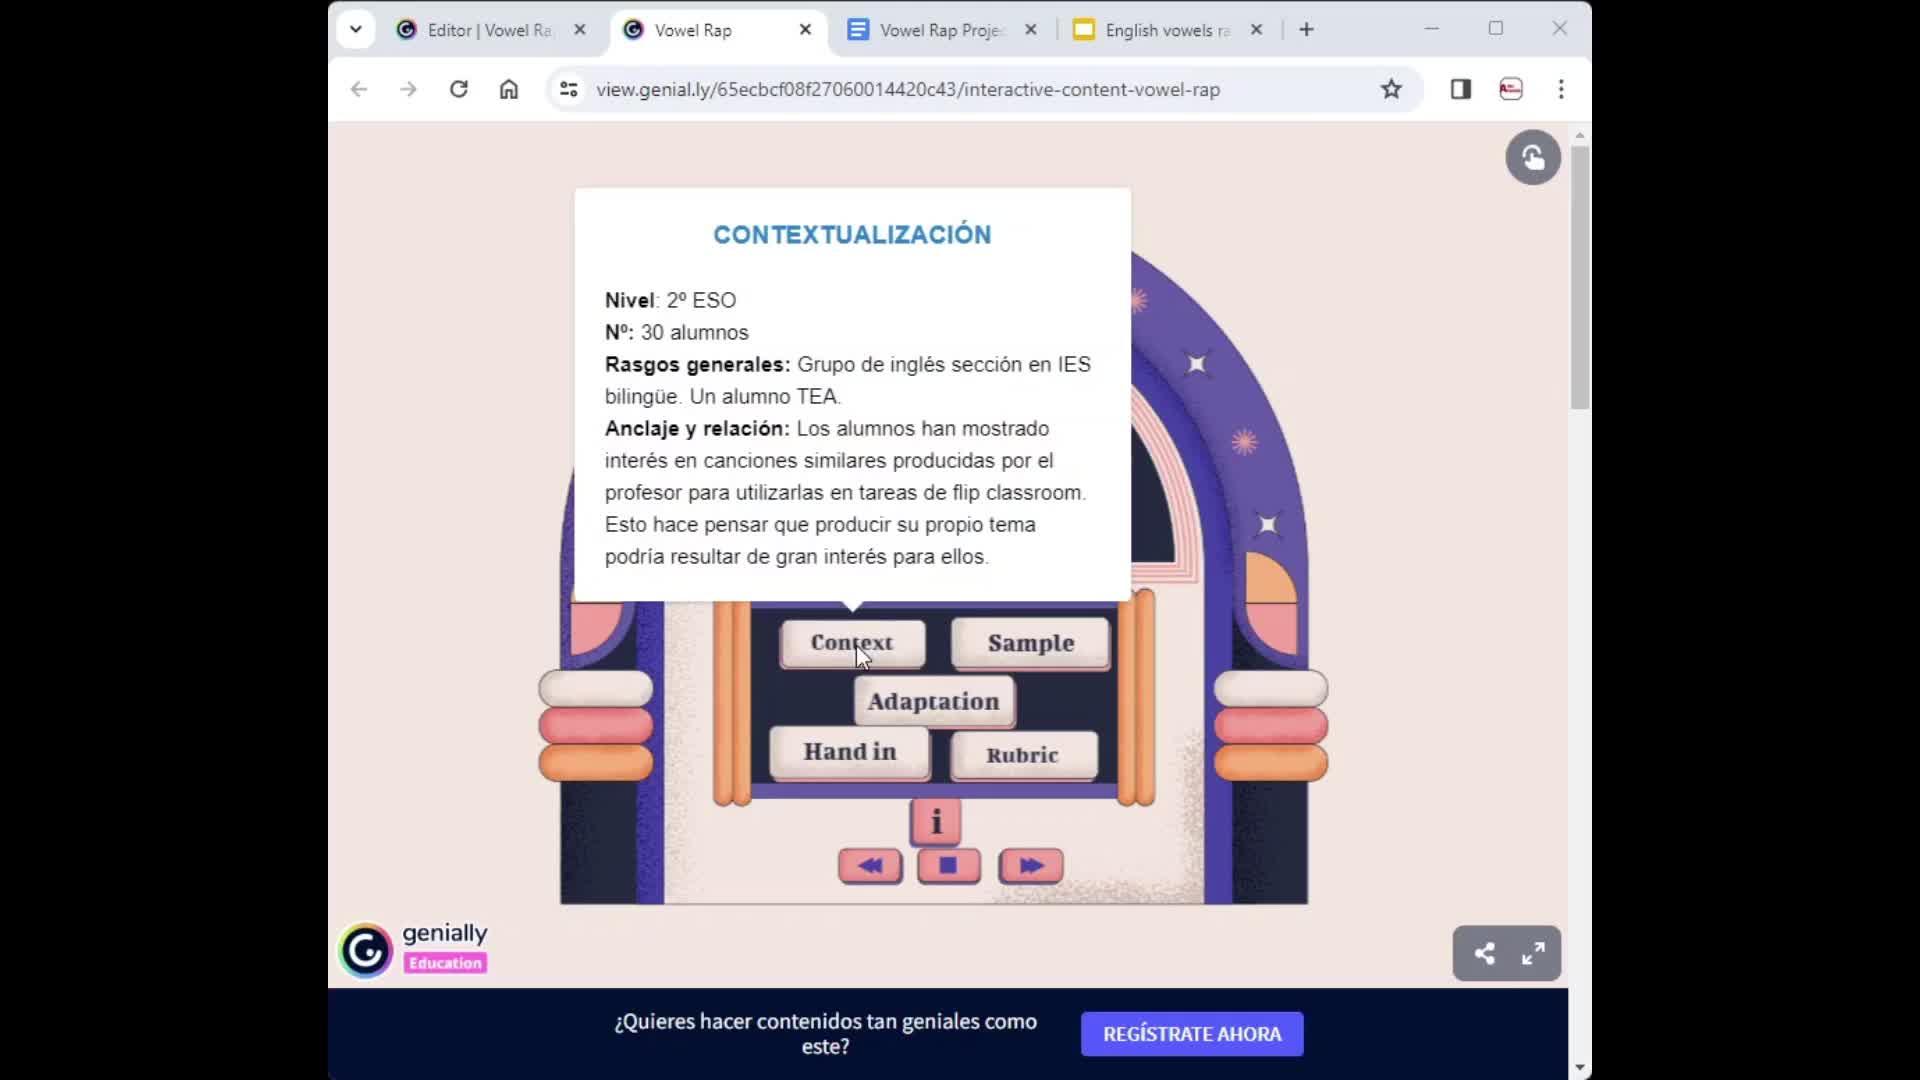View site information icon in address bar
This screenshot has height=1080, width=1920.
(x=568, y=89)
